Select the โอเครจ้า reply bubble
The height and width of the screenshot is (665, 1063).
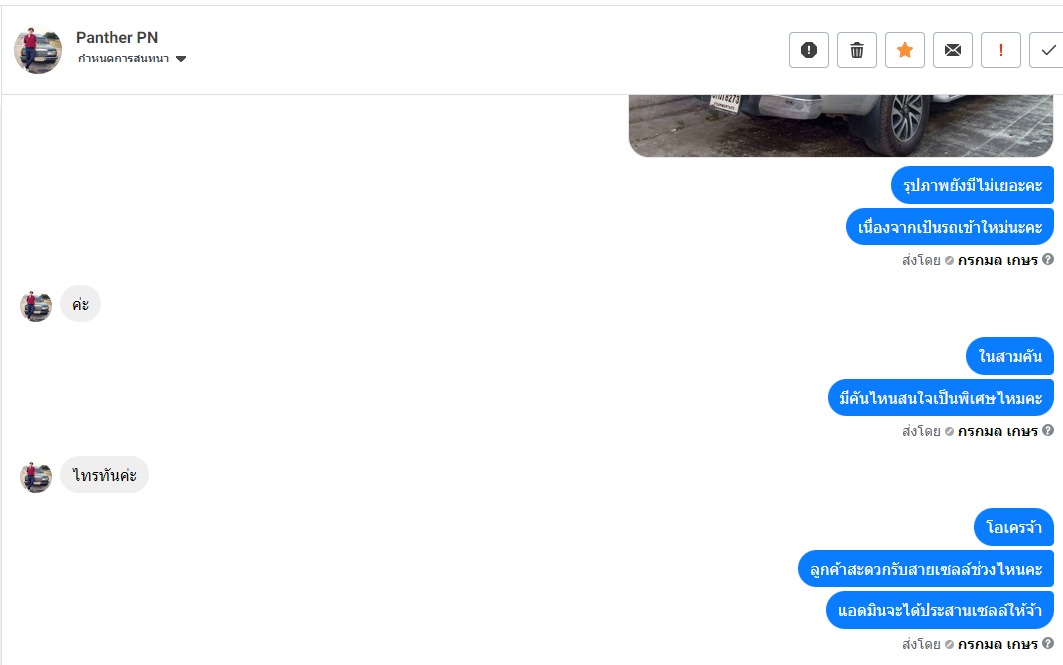[1014, 527]
